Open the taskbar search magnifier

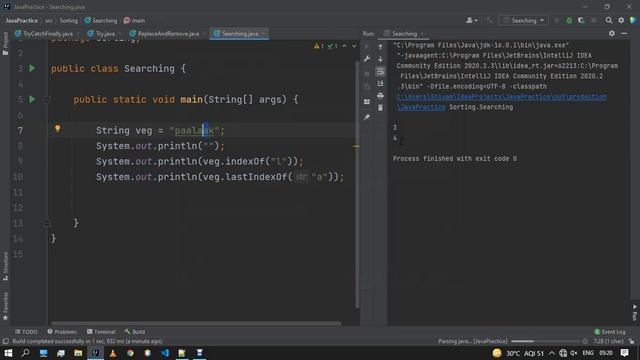click(x=25, y=353)
